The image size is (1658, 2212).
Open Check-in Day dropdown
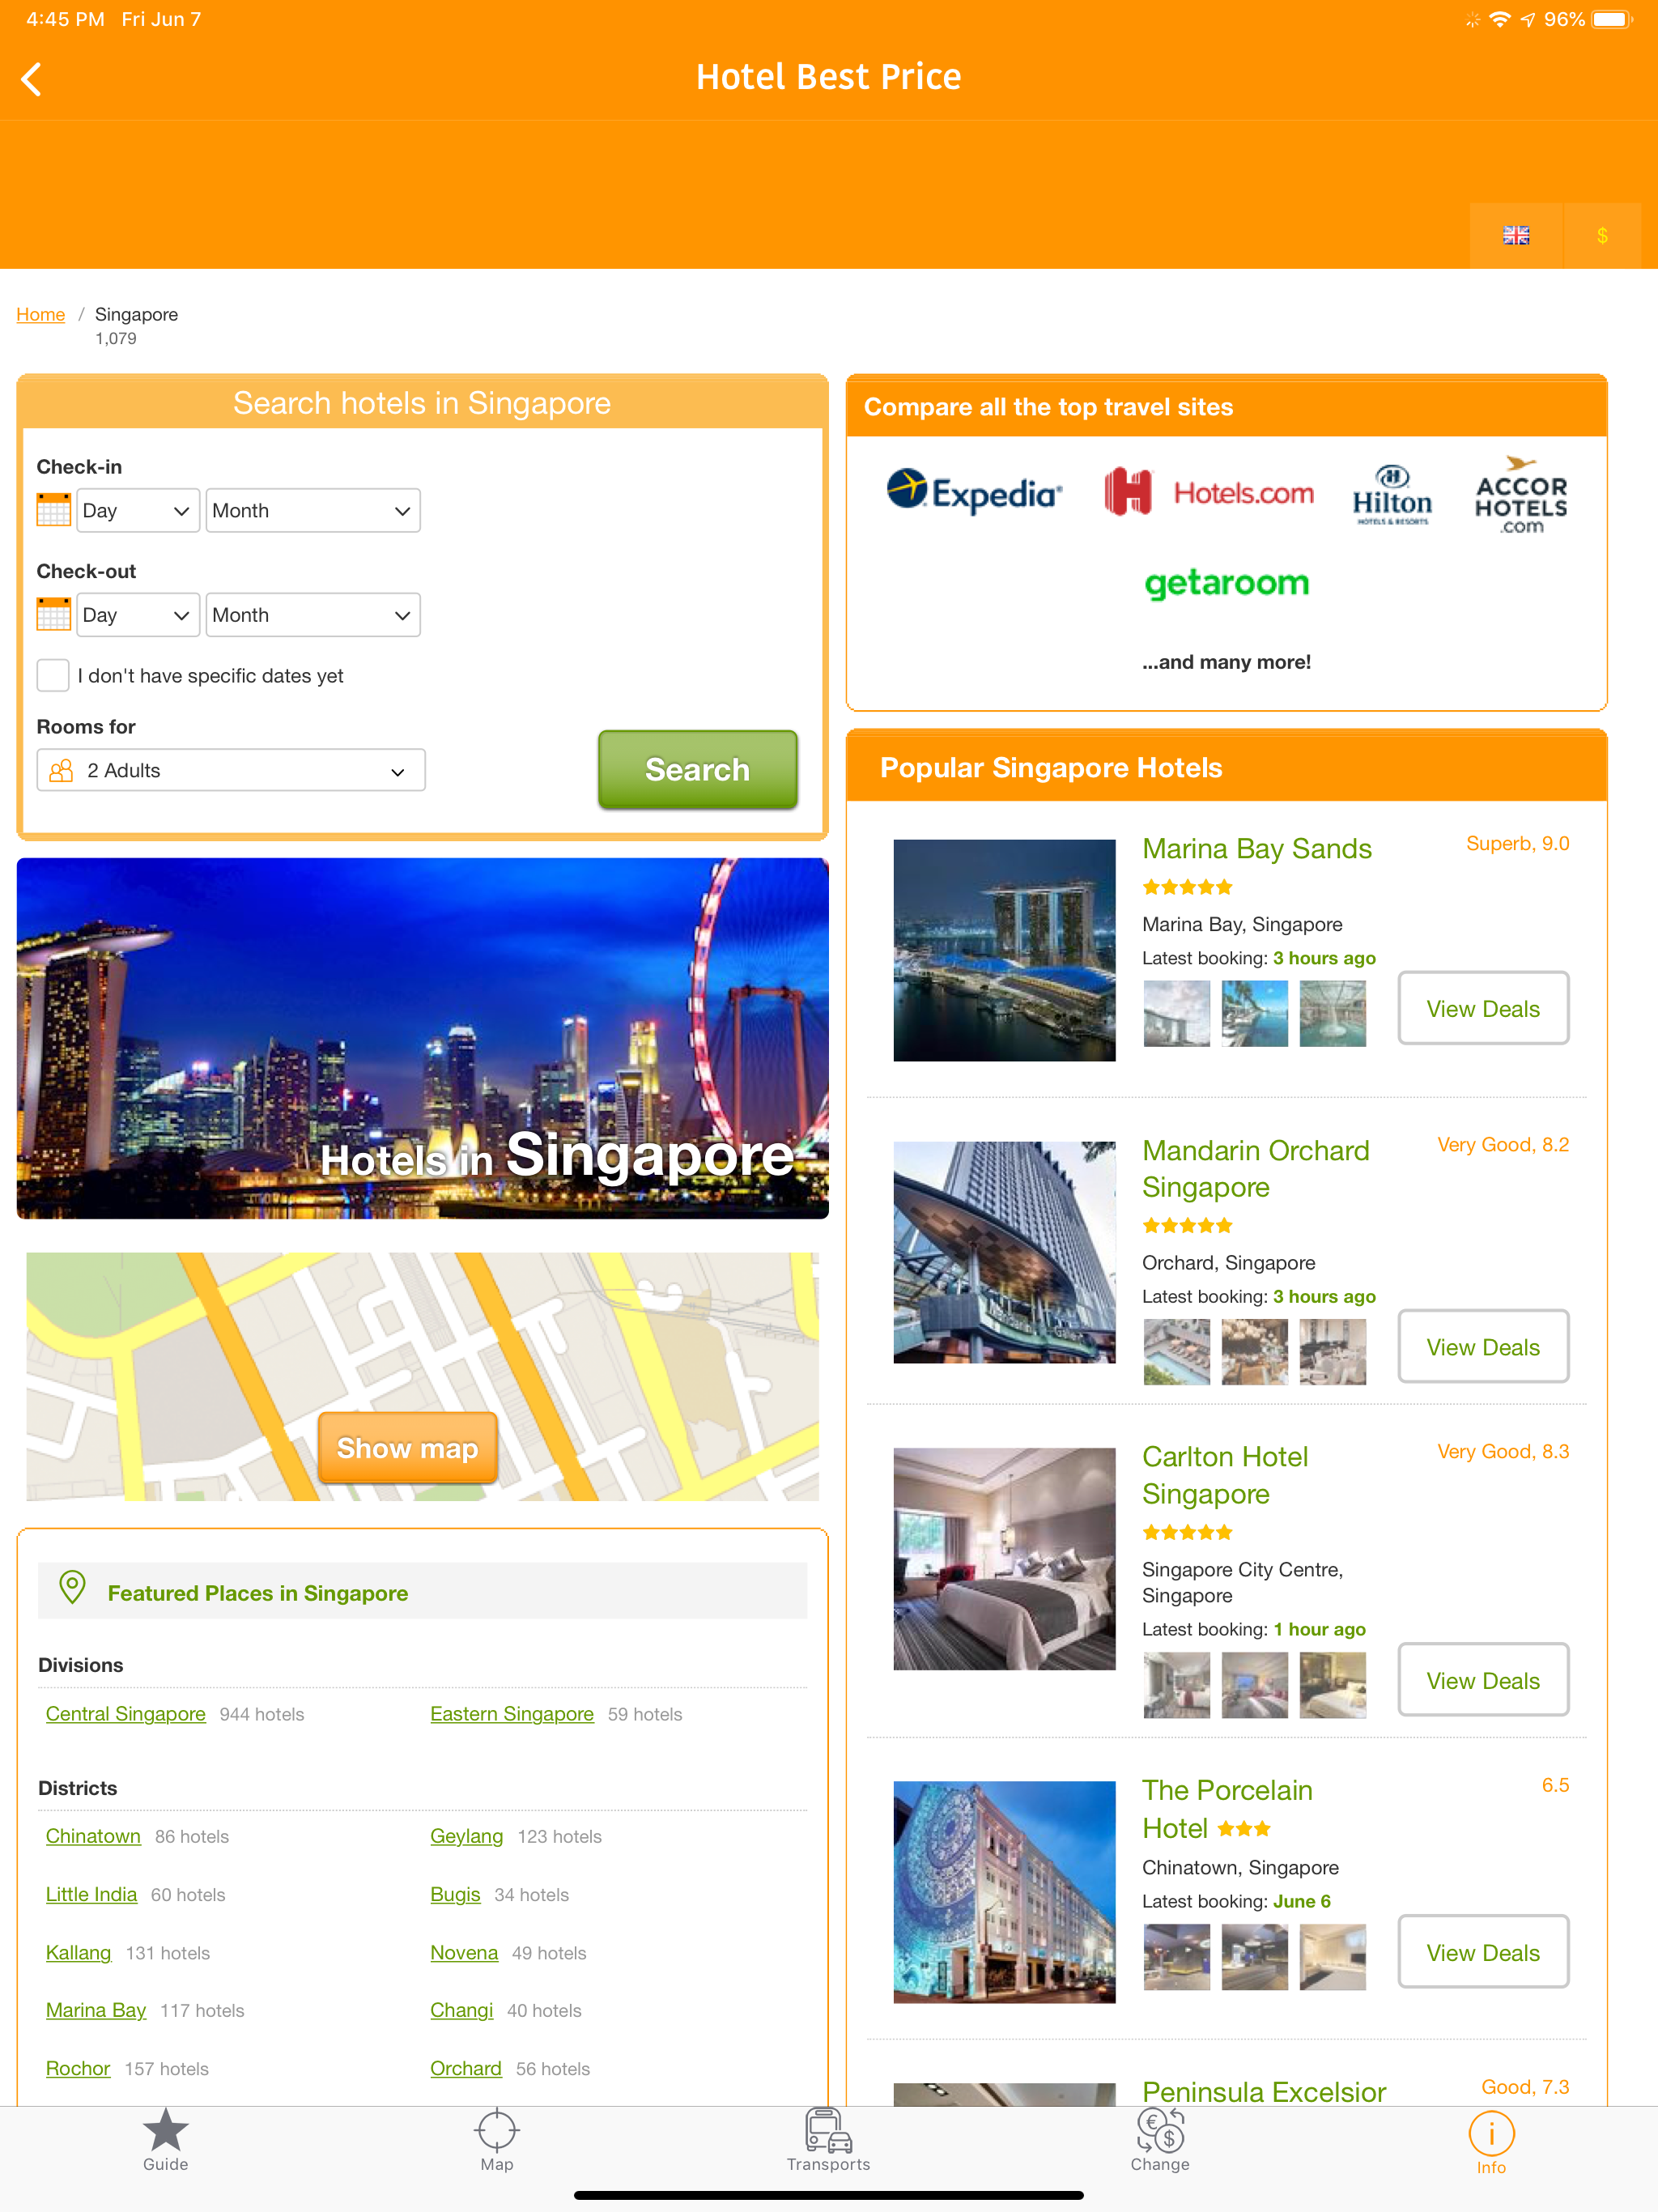click(138, 510)
